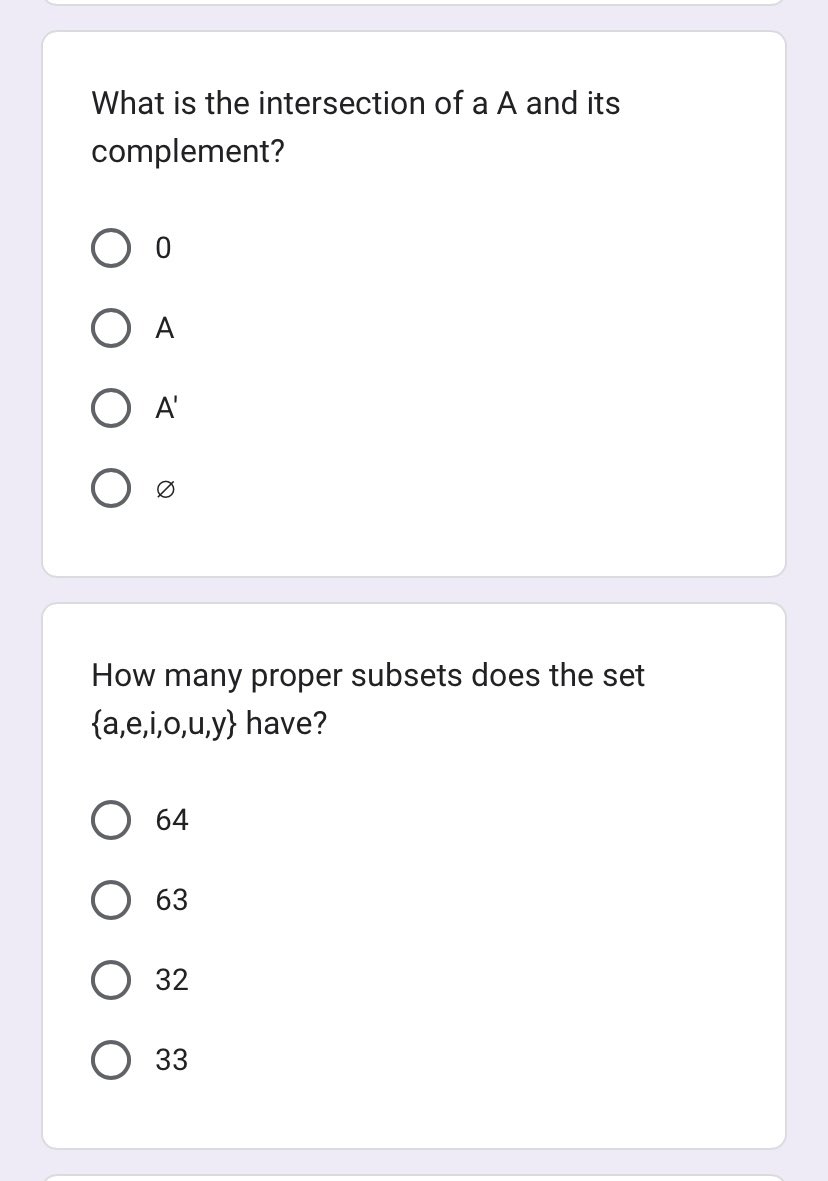The image size is (828, 1181).
Task: Click the answer label 32
Action: pos(171,980)
